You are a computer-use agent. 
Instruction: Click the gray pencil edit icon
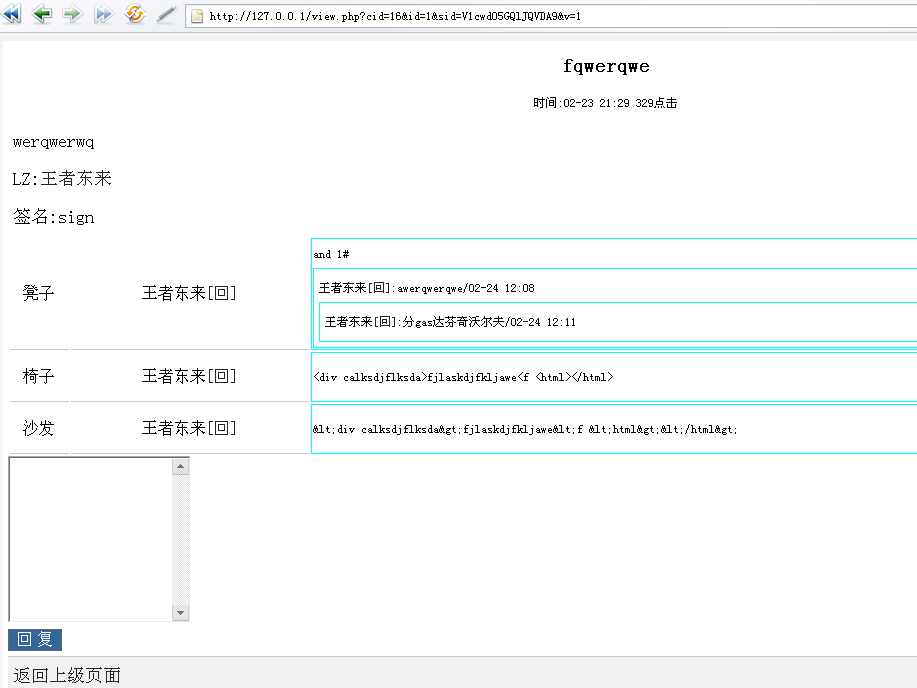(x=166, y=15)
